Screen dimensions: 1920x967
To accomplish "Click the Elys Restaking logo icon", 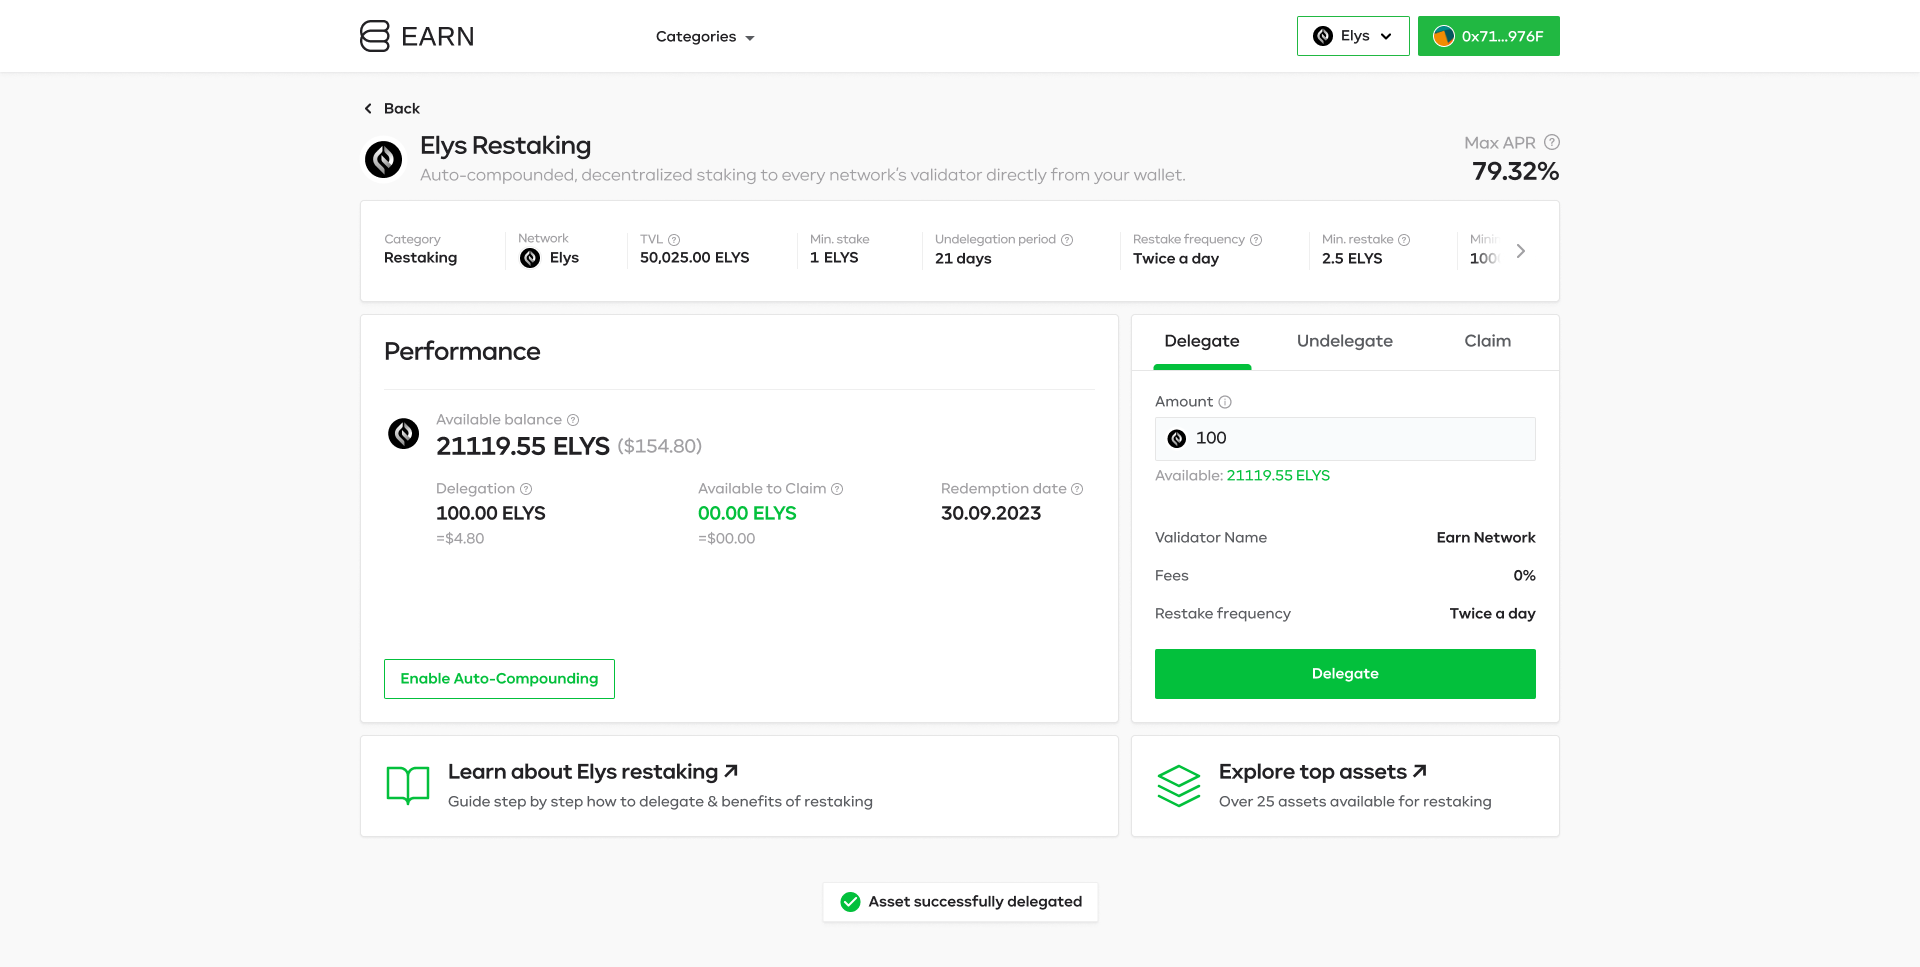I will (383, 159).
